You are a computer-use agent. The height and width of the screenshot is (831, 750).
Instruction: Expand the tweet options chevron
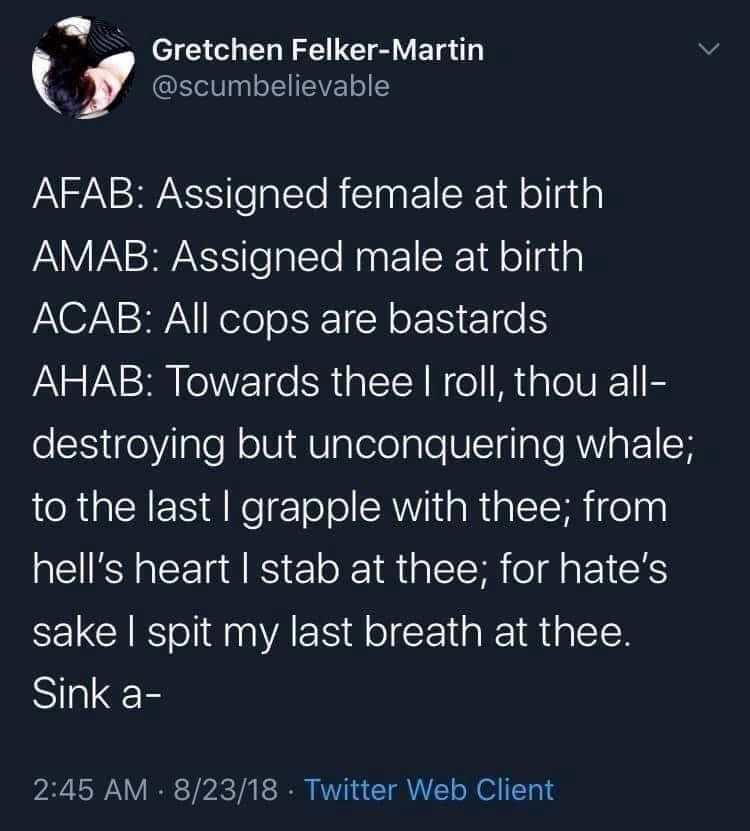coord(708,49)
